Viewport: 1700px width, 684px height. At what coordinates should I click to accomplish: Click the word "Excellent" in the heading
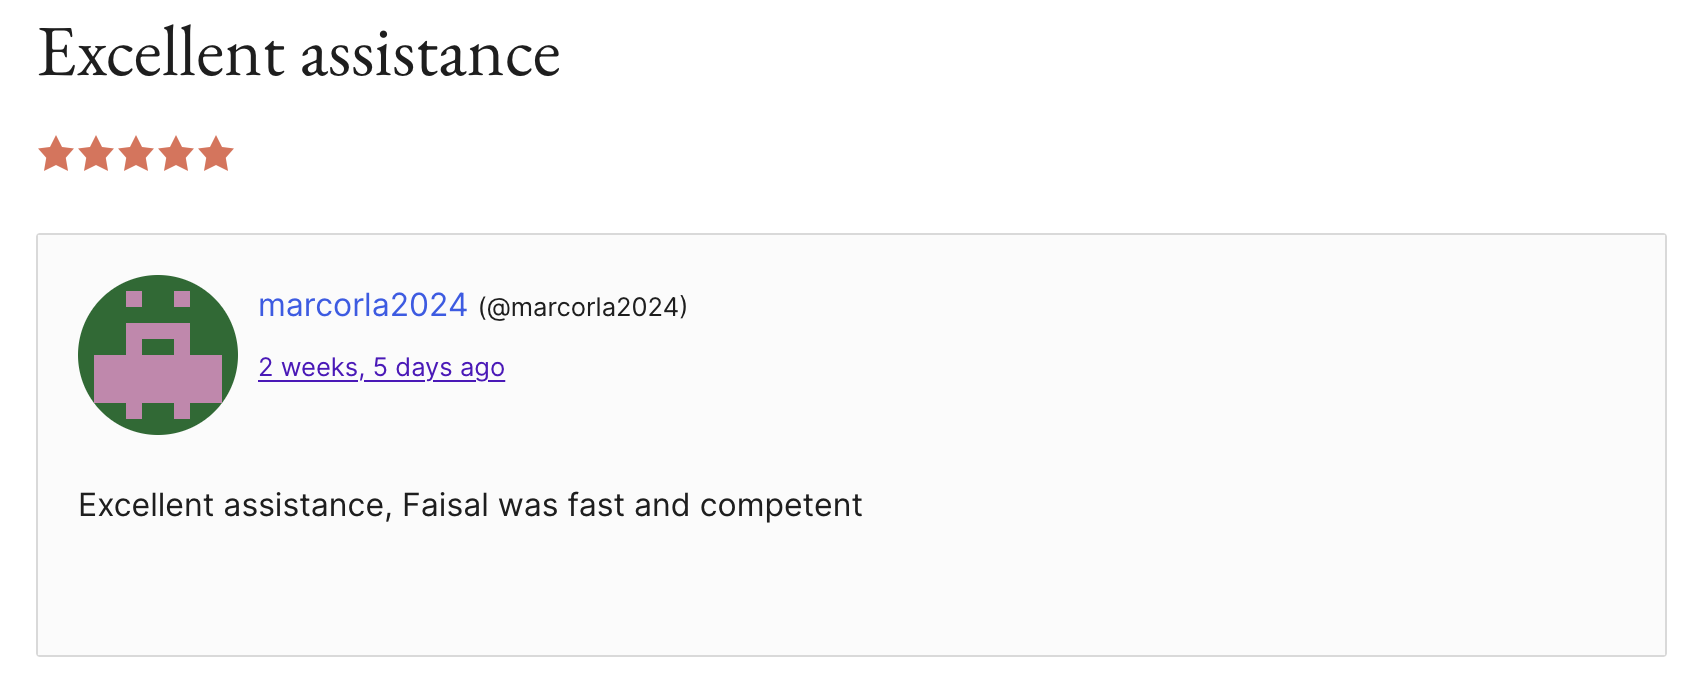[162, 55]
